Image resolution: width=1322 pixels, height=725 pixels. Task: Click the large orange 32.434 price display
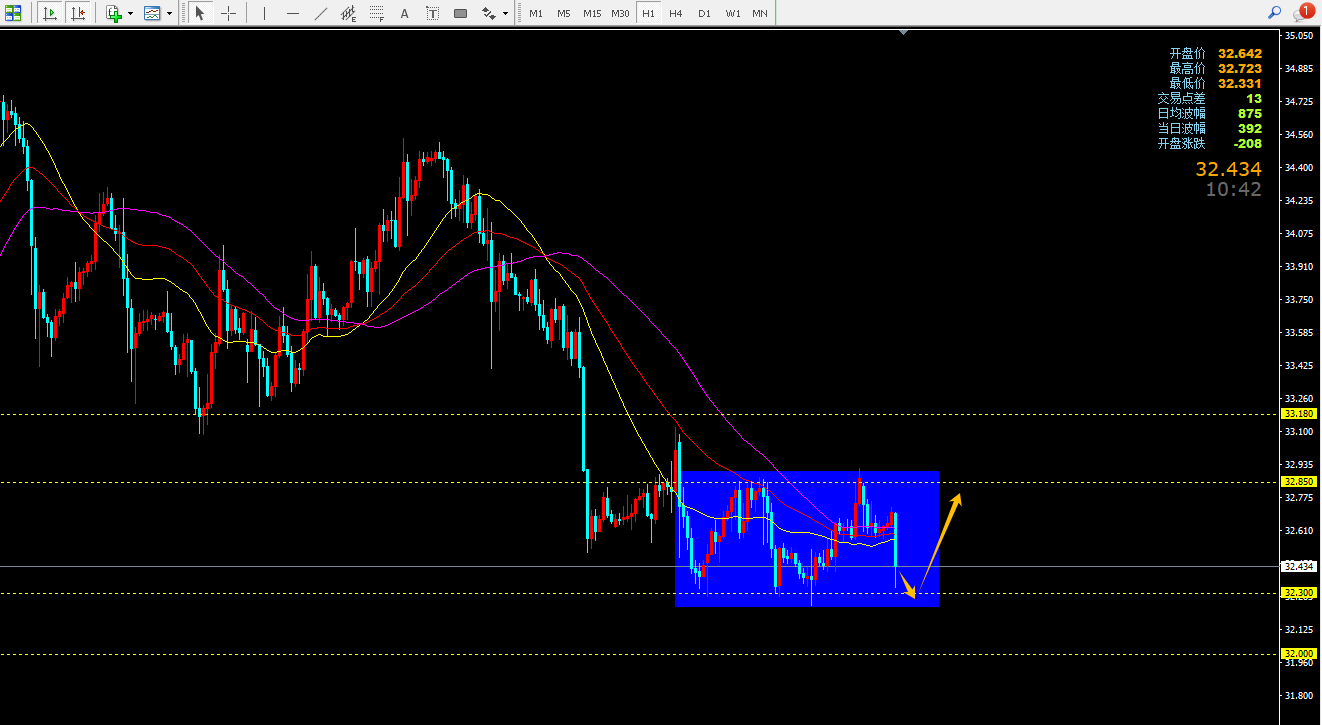point(1228,170)
